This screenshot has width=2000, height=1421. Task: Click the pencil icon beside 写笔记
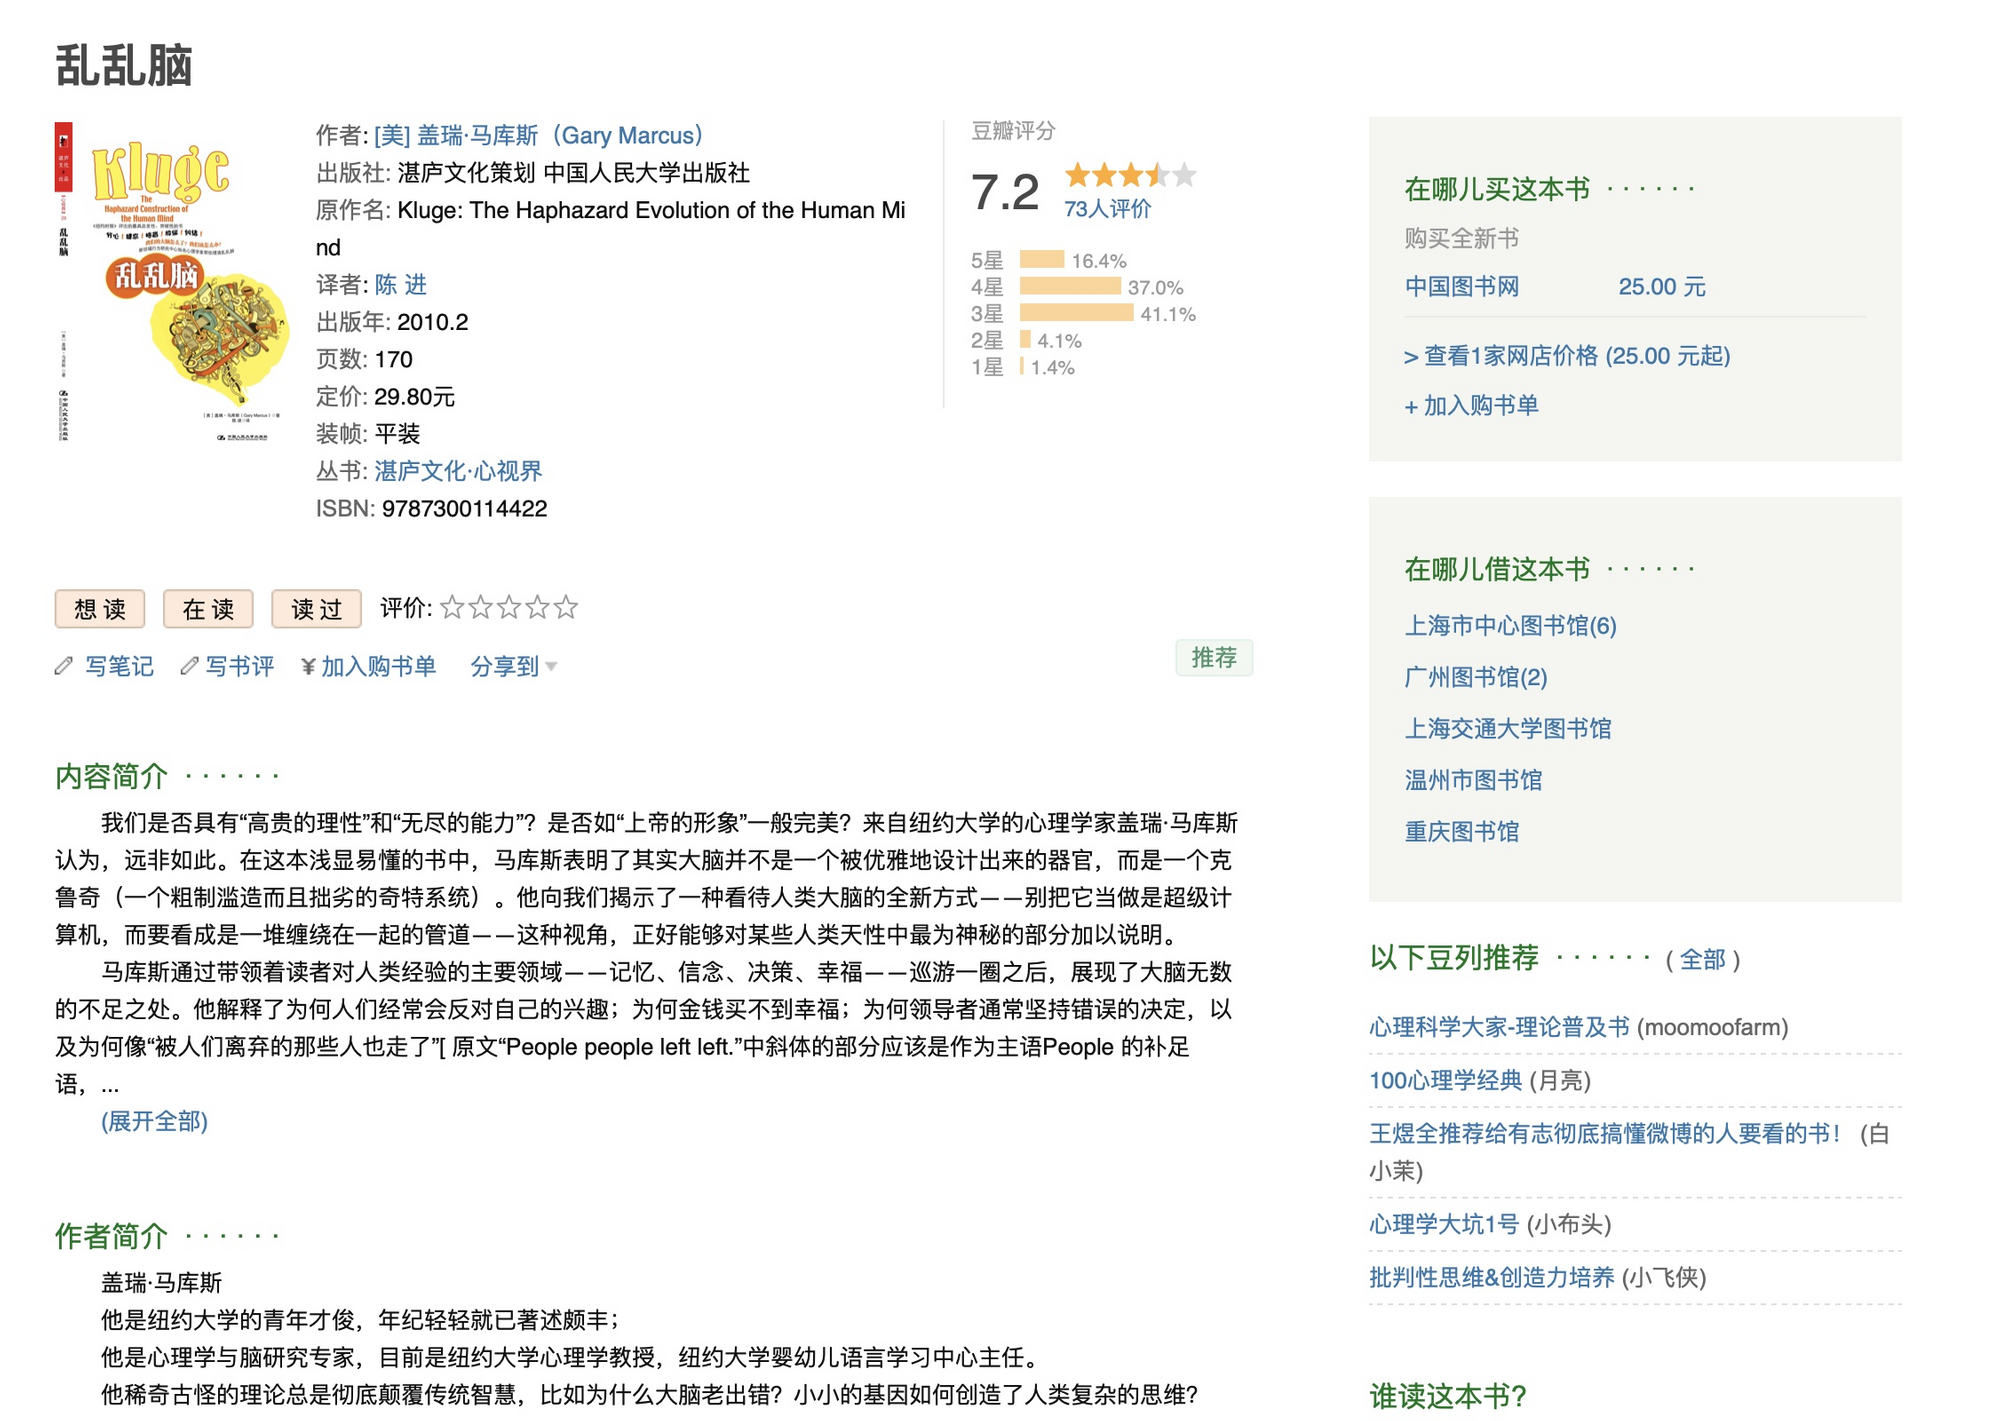point(64,666)
